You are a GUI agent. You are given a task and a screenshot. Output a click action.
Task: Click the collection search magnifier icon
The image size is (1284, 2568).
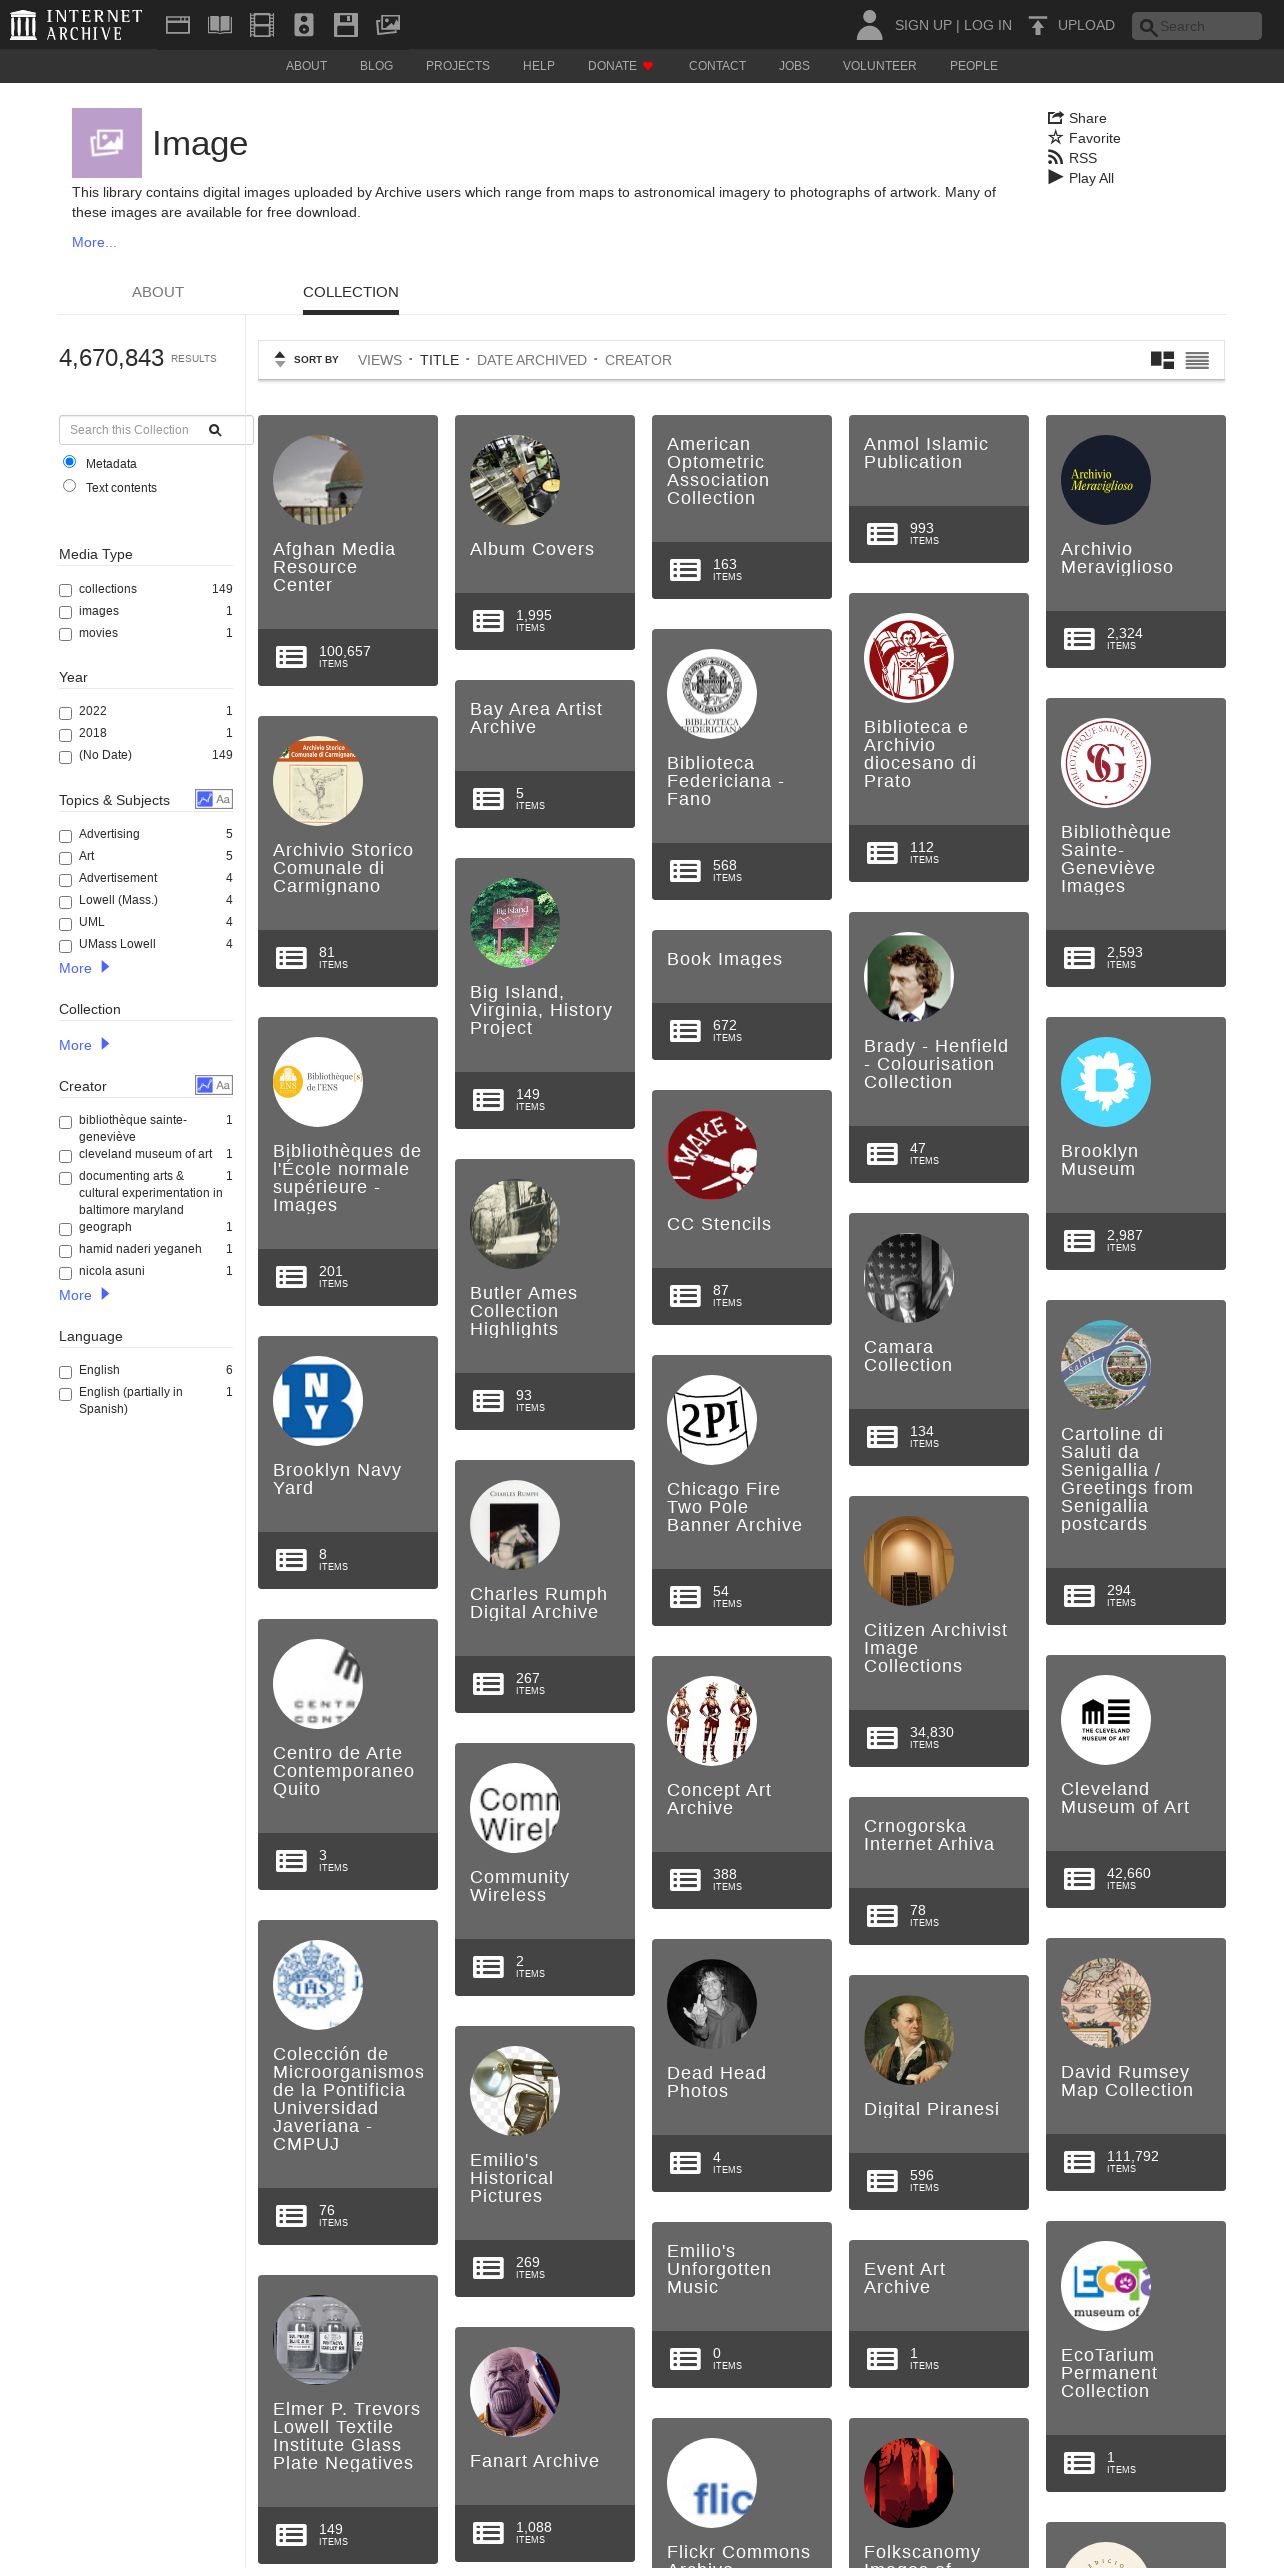click(x=215, y=430)
